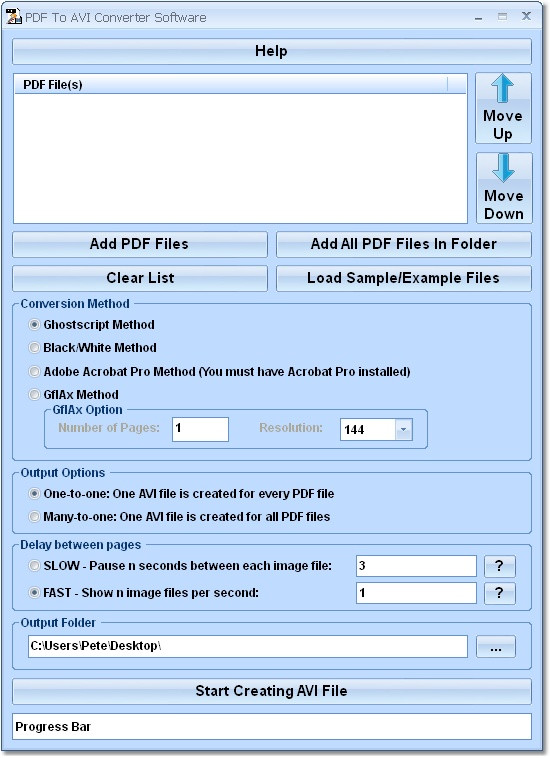Click the Move Down arrow button
Viewport: 550px width, 758px height.
click(504, 188)
